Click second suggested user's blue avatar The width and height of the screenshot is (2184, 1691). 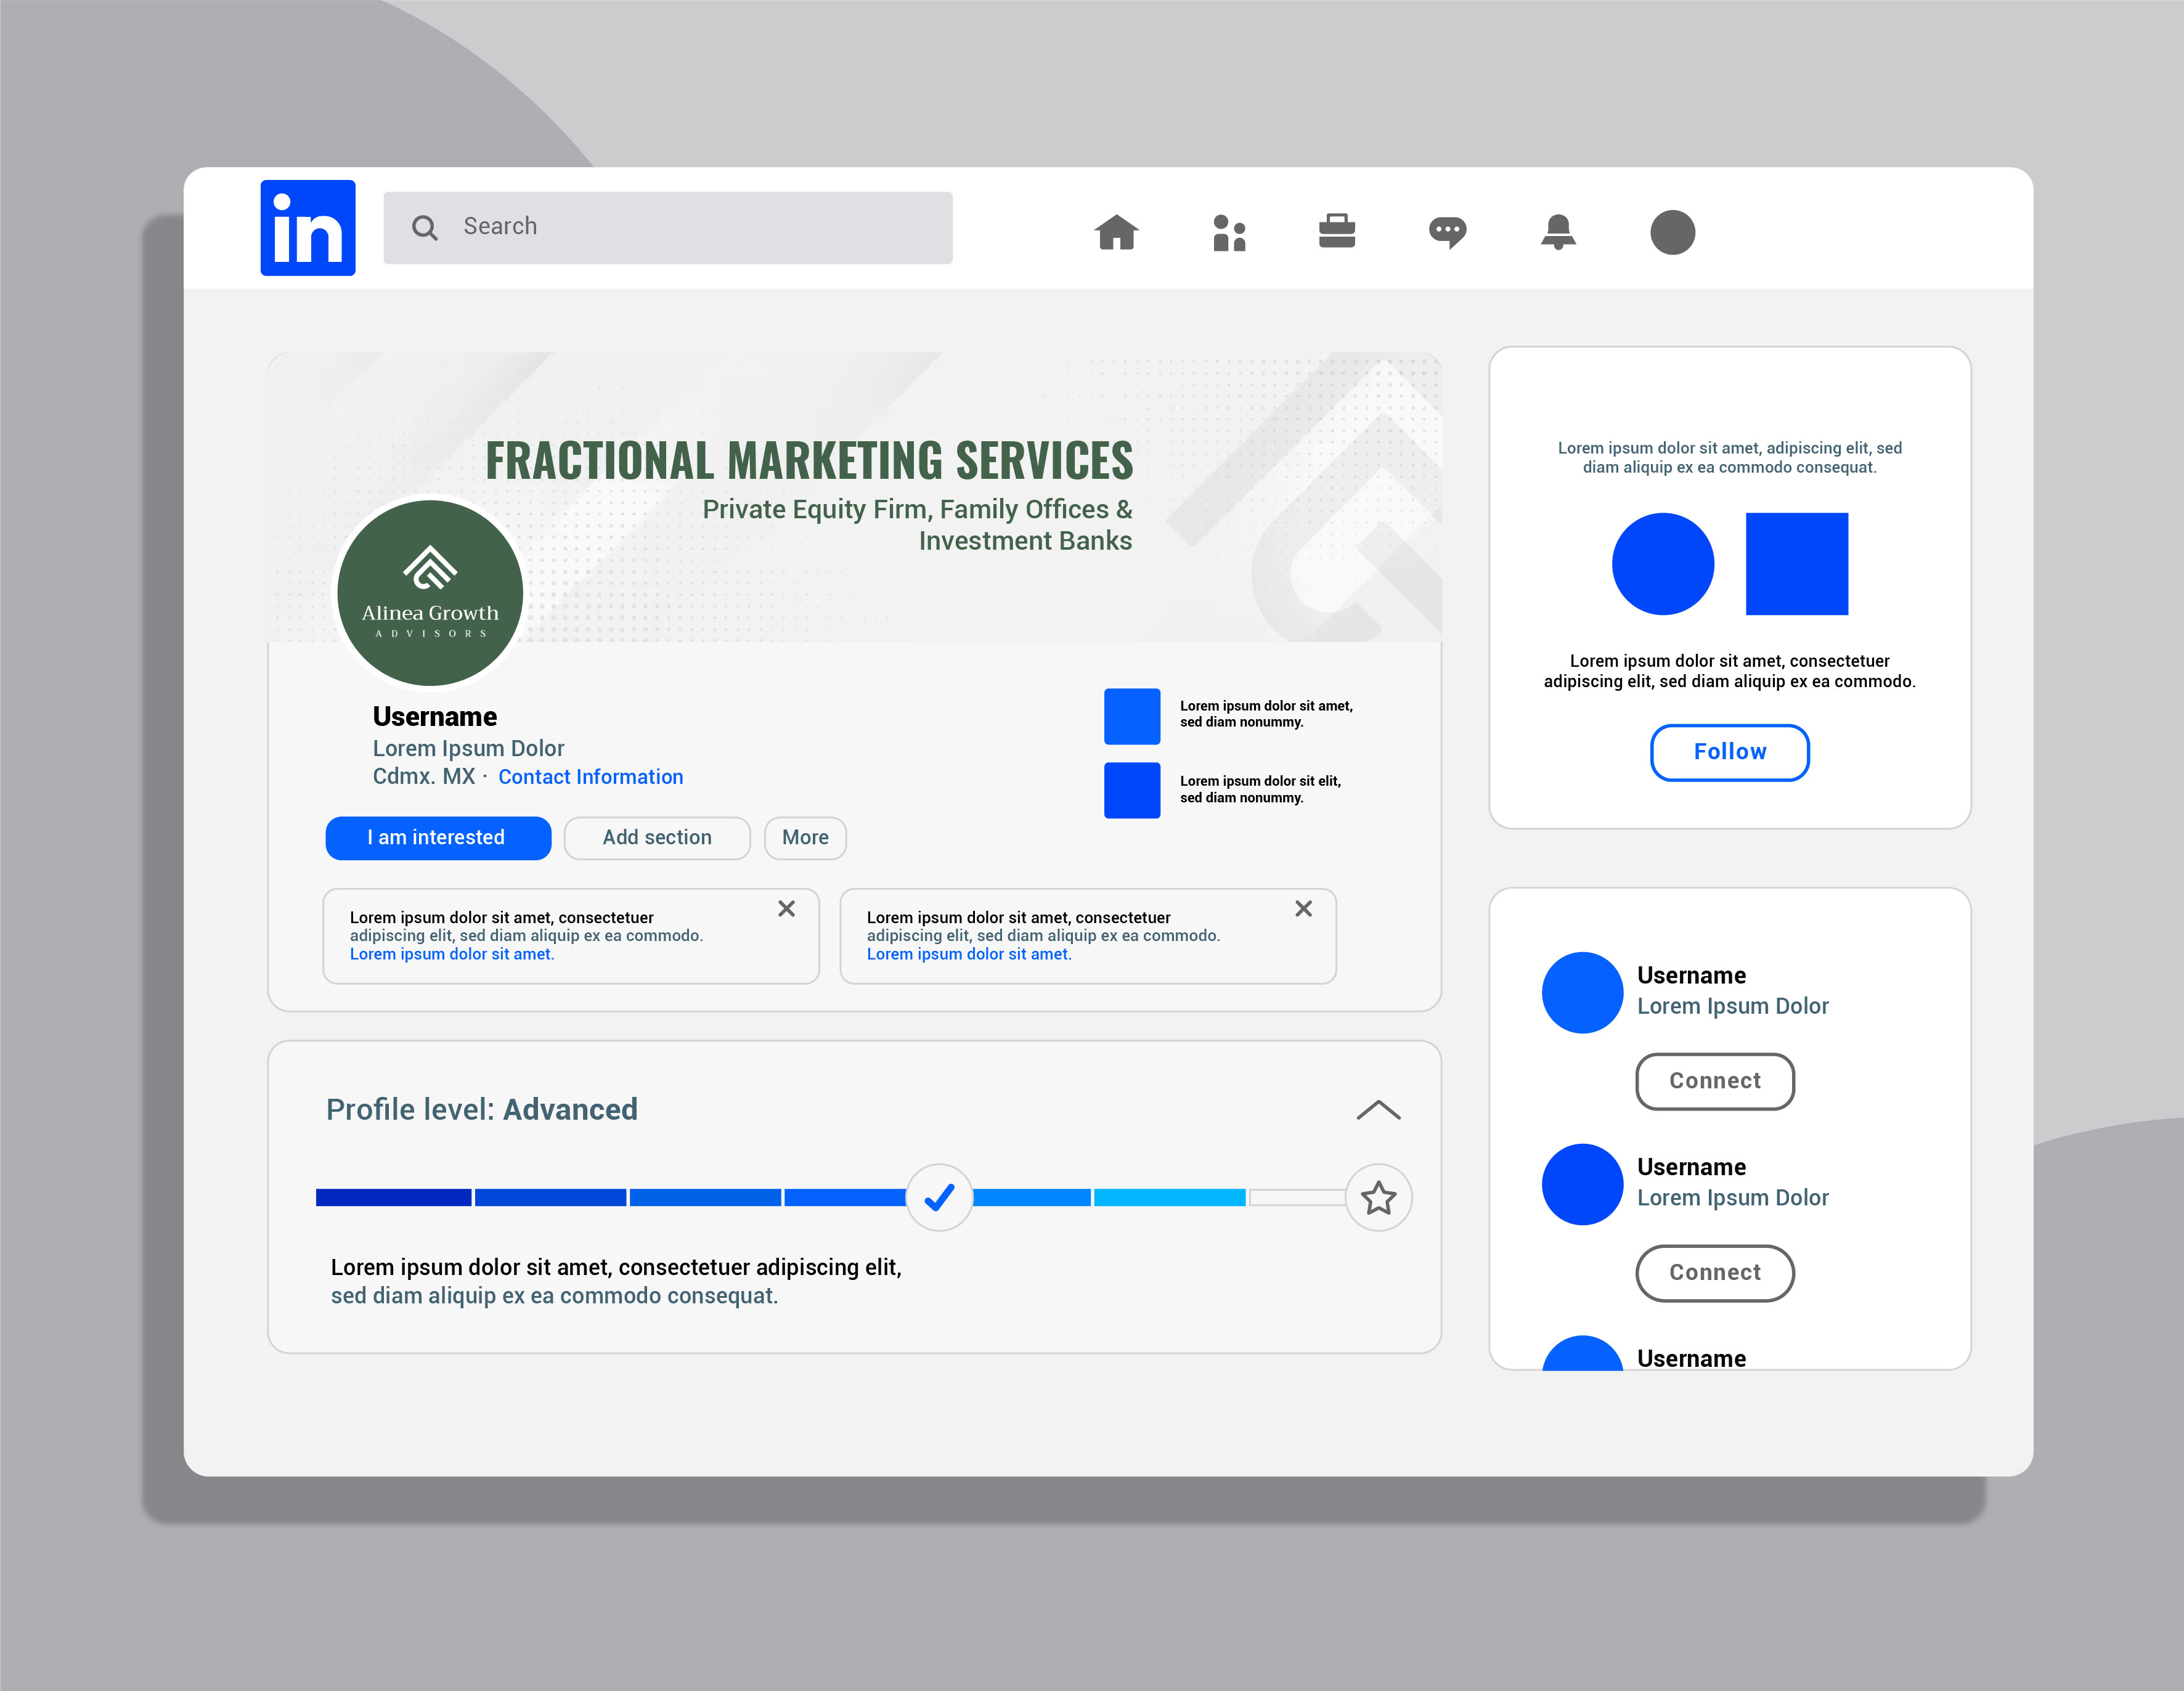(x=1582, y=1184)
